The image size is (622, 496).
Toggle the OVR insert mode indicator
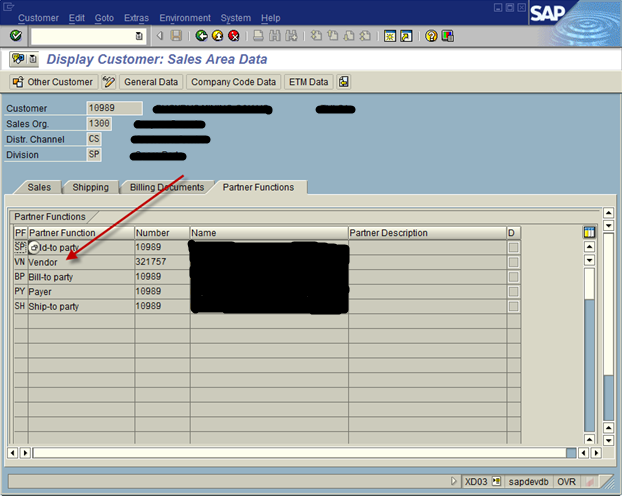(x=566, y=482)
